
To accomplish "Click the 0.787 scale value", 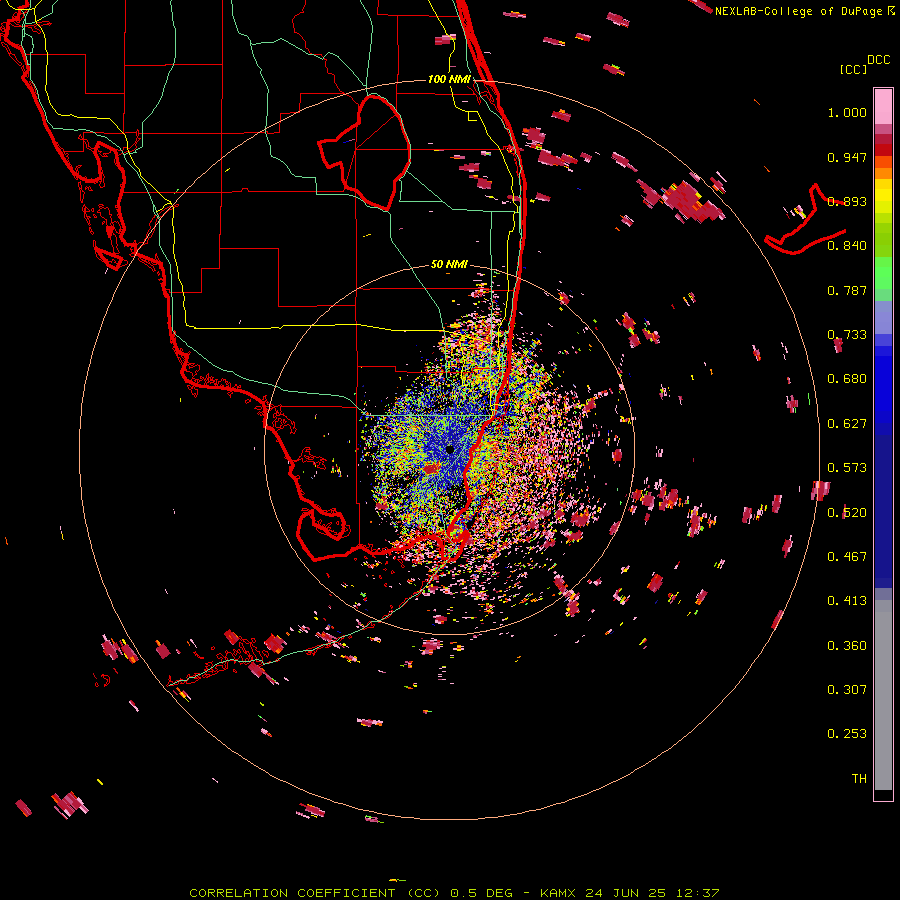I will click(847, 290).
